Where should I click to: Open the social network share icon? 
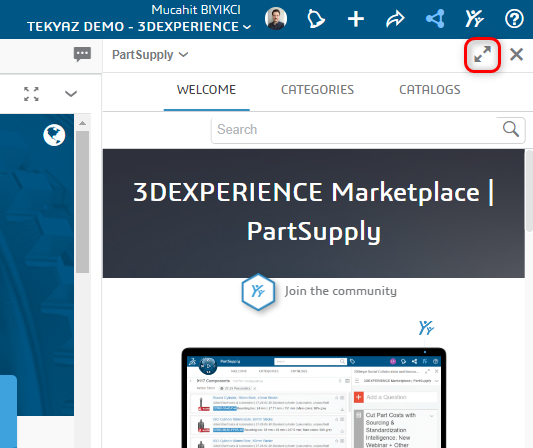[x=435, y=19]
